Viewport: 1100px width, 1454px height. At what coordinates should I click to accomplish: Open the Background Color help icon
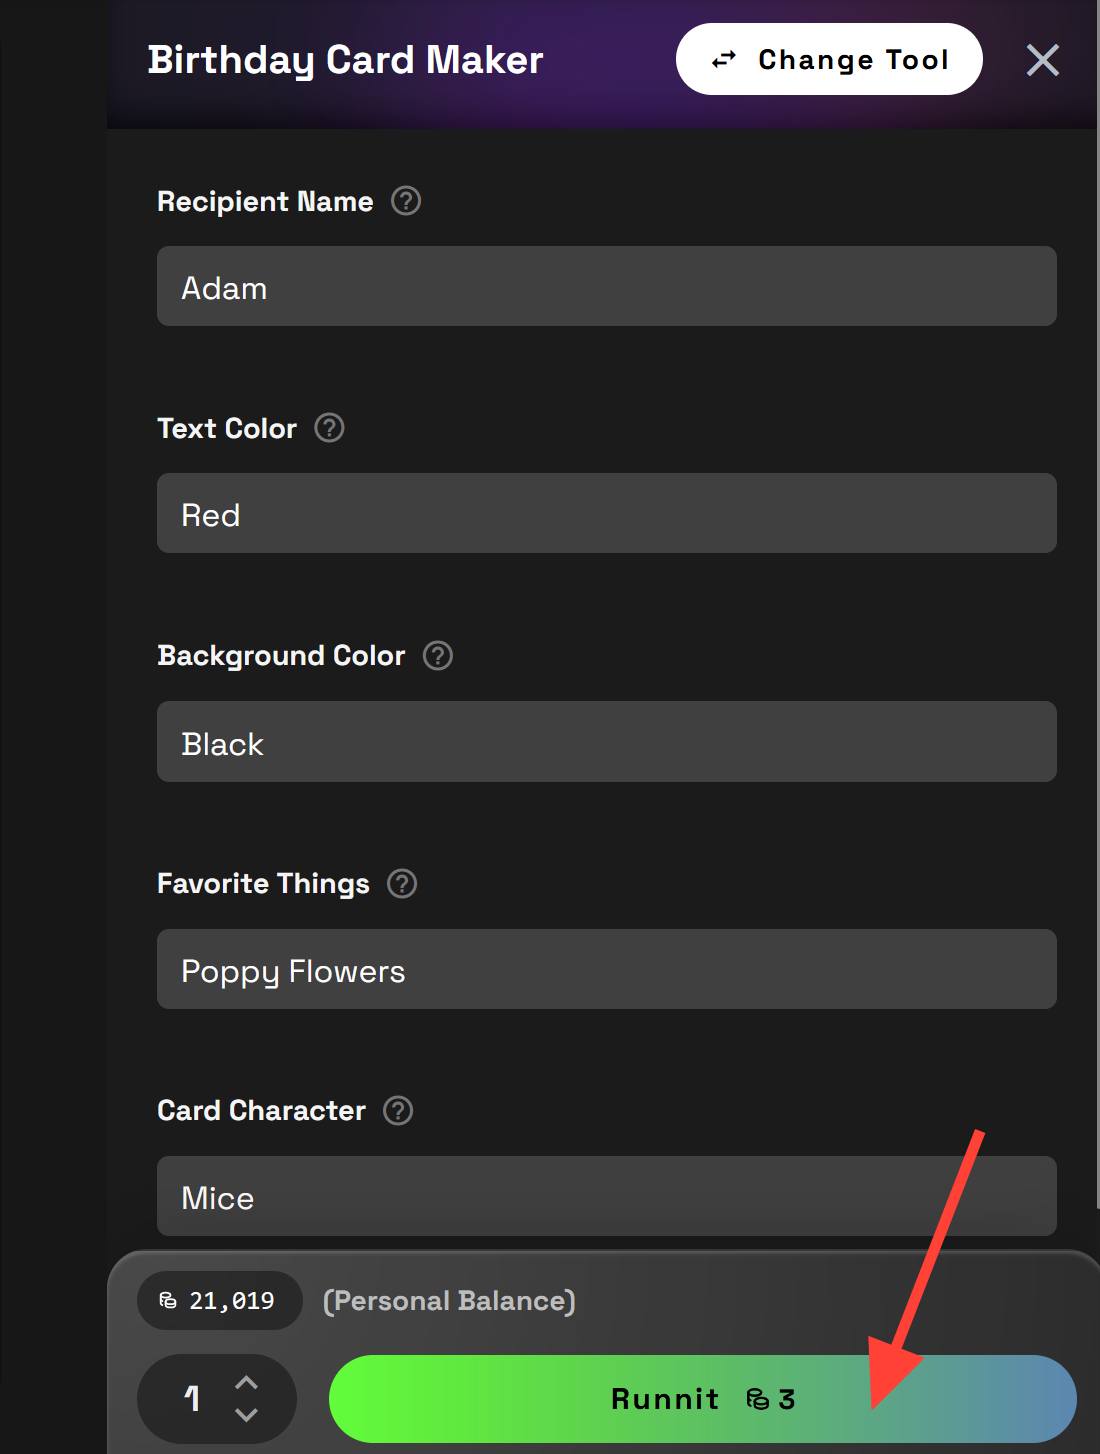(437, 655)
